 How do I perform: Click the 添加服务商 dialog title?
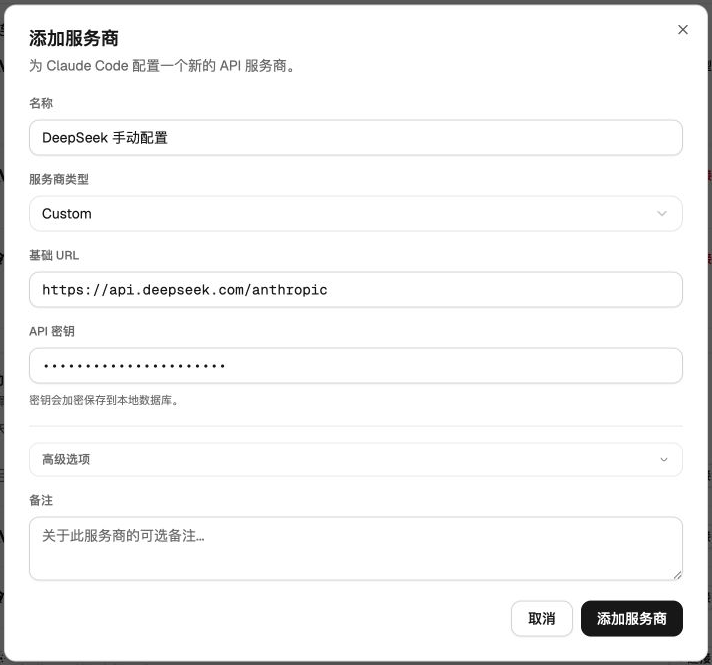point(74,38)
